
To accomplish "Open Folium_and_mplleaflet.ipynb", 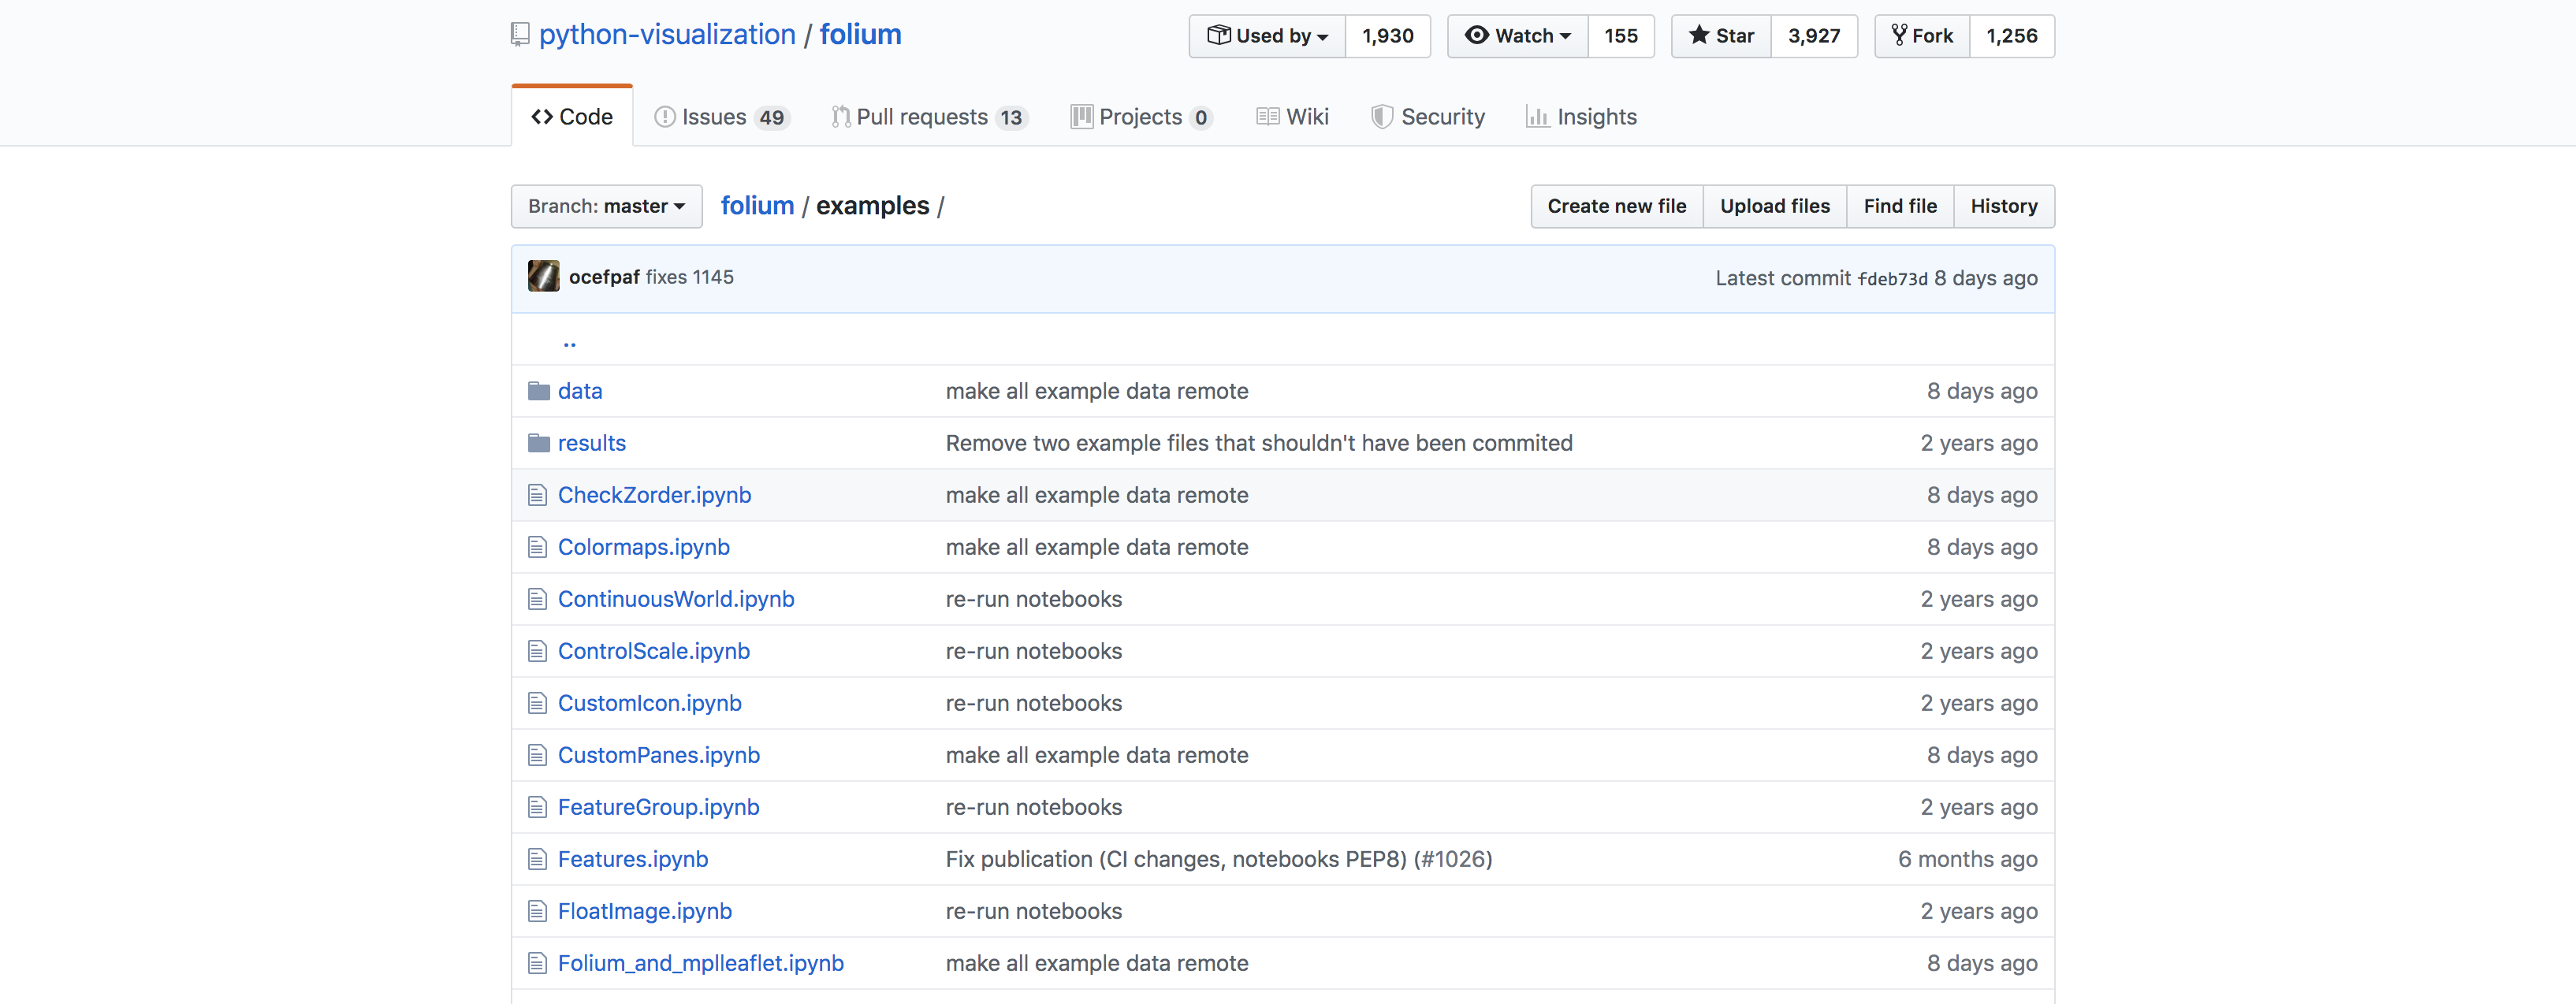I will coord(701,963).
